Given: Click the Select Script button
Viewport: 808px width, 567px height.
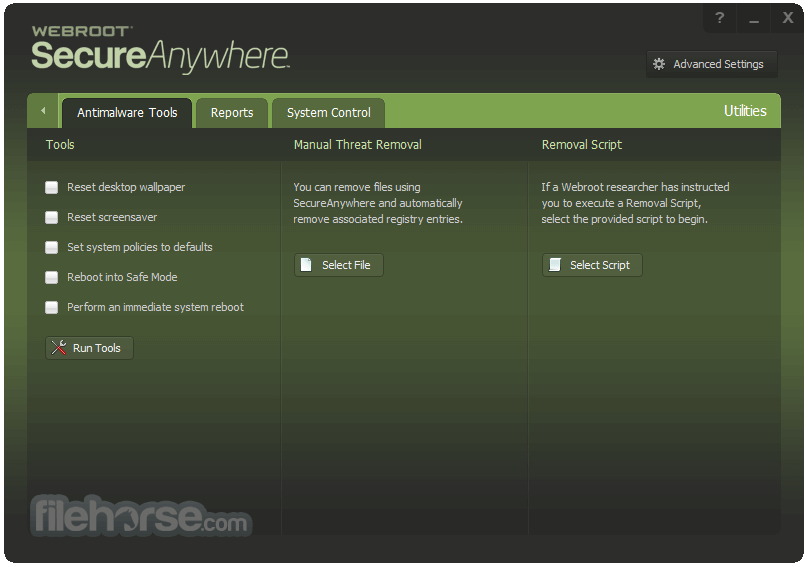Looking at the screenshot, I should click(592, 265).
